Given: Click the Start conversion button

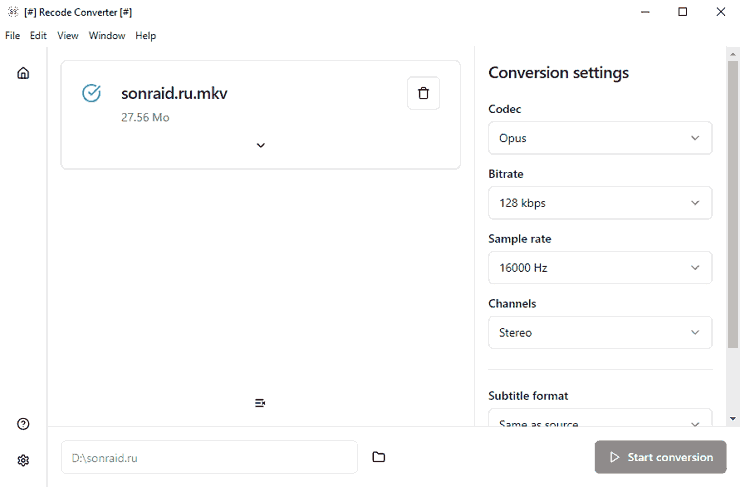Looking at the screenshot, I should pyautogui.click(x=660, y=457).
